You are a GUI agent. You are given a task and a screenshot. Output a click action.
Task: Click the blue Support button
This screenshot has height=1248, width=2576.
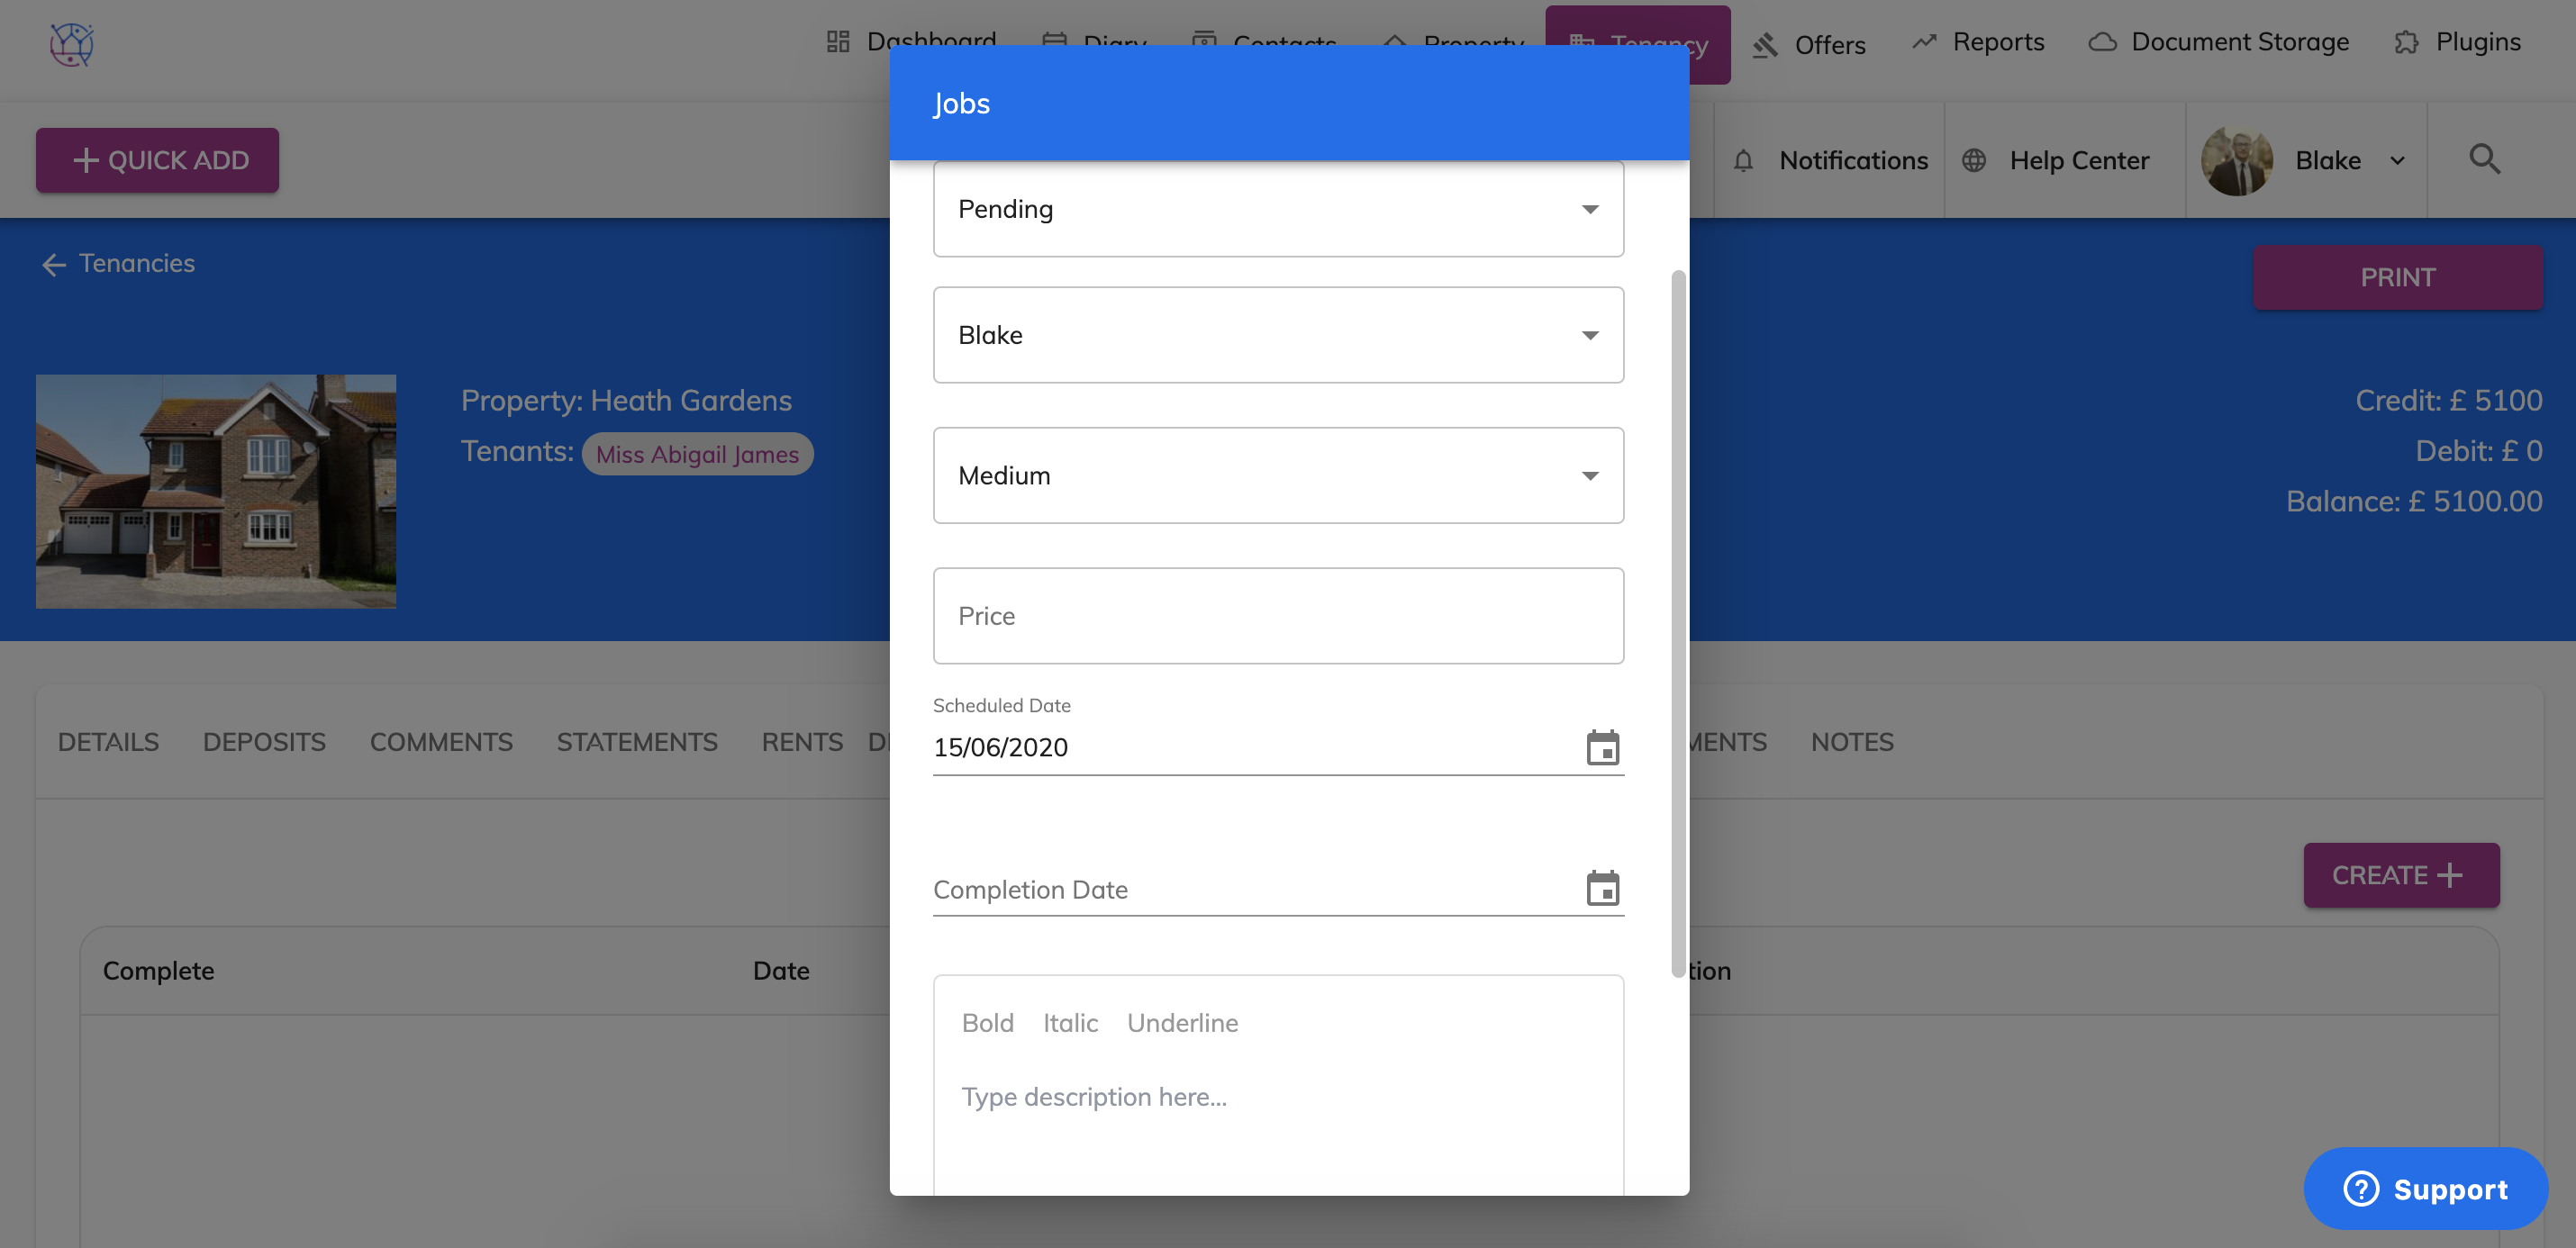[x=2425, y=1188]
